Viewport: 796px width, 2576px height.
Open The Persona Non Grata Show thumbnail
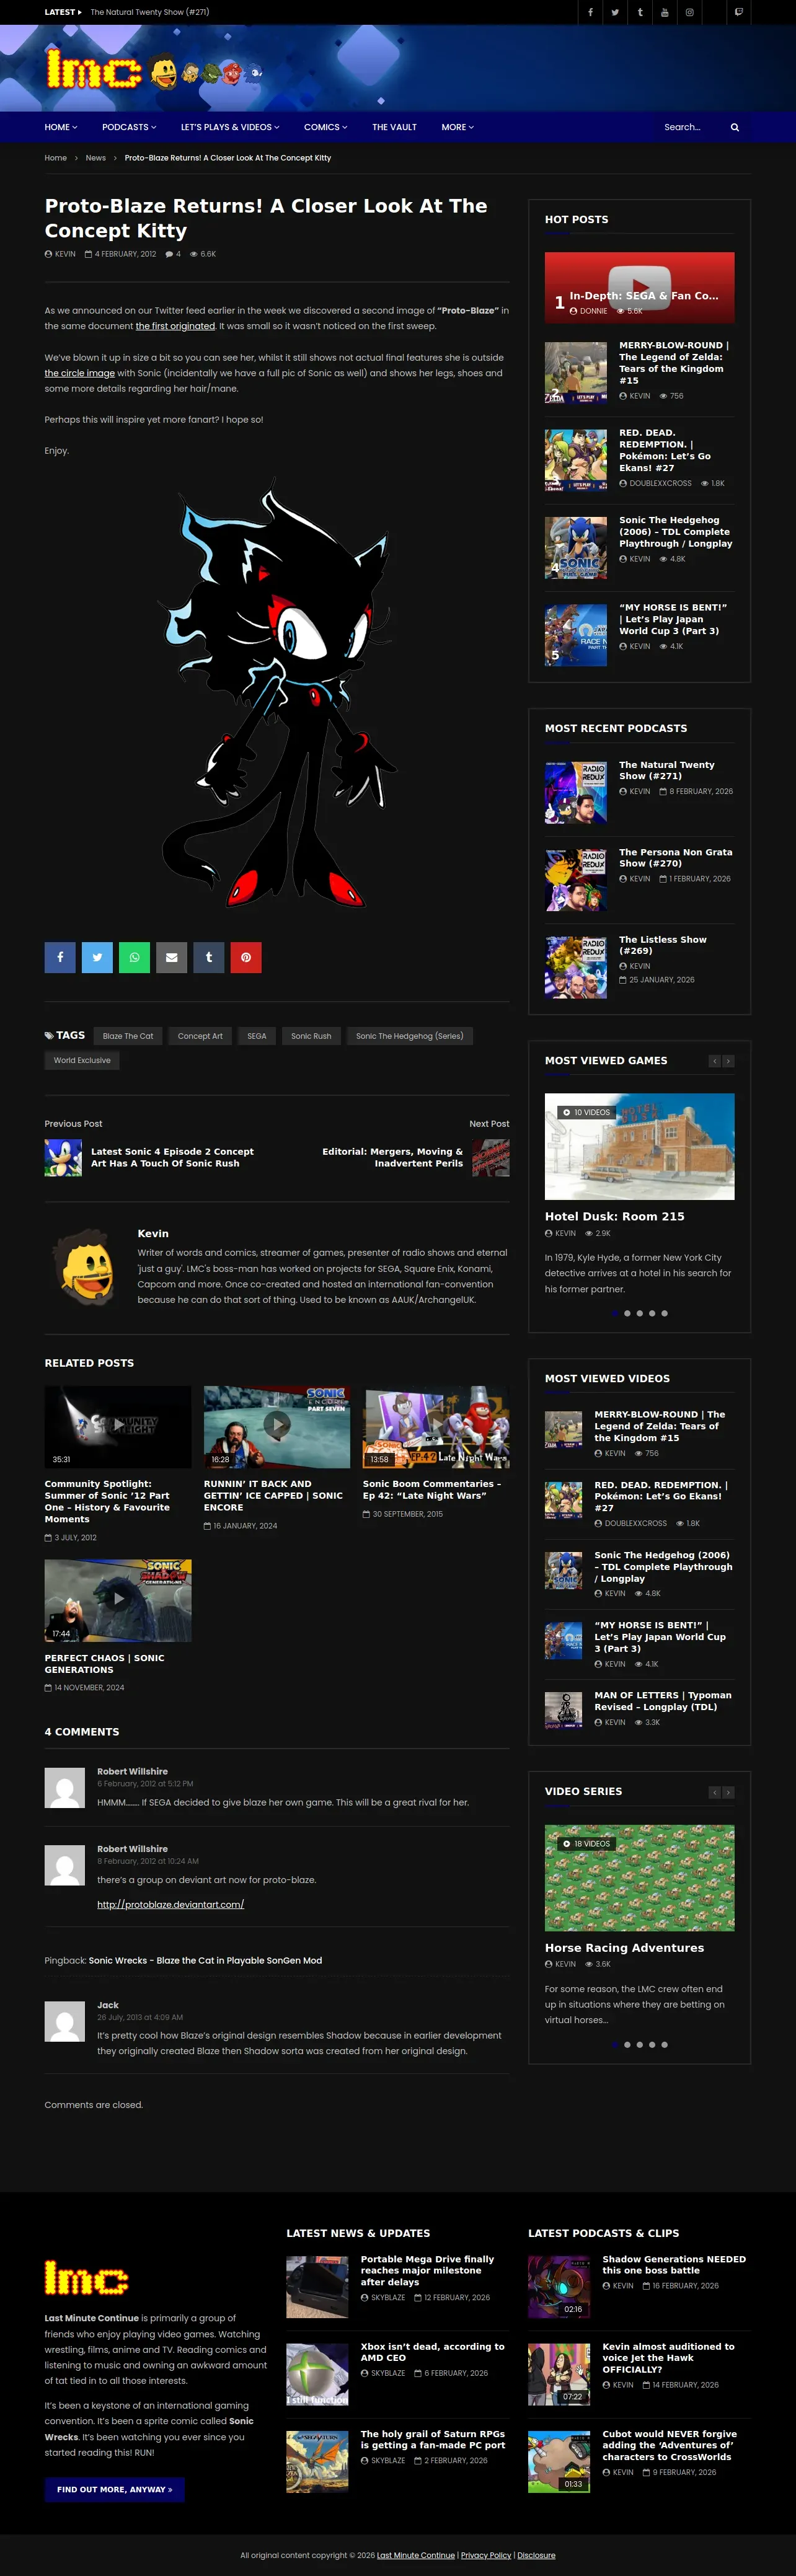click(576, 880)
